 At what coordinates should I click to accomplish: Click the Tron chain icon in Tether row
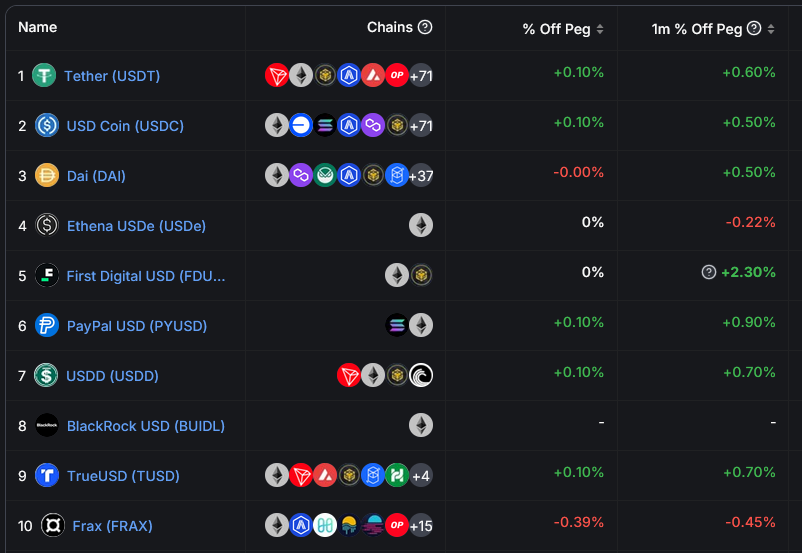tap(277, 76)
